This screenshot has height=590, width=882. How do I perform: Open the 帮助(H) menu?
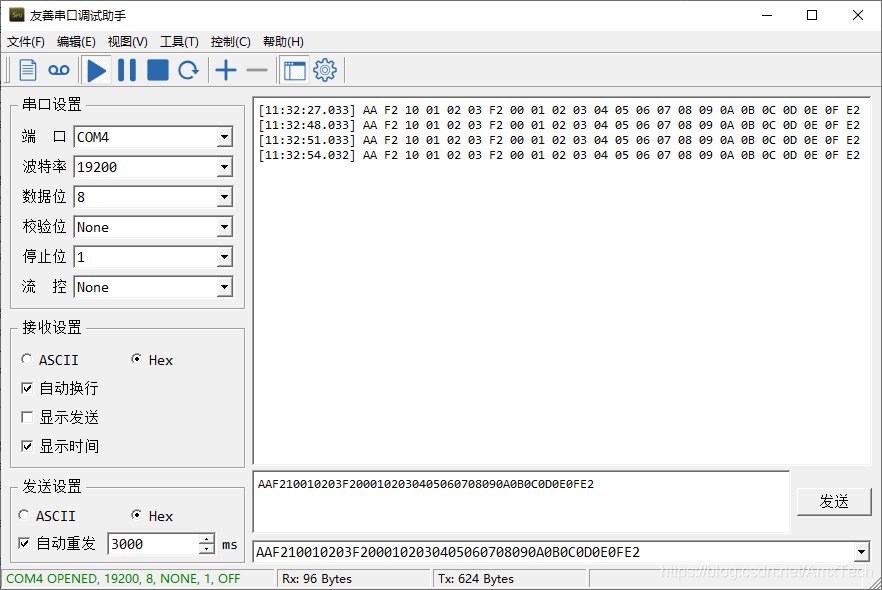(283, 42)
